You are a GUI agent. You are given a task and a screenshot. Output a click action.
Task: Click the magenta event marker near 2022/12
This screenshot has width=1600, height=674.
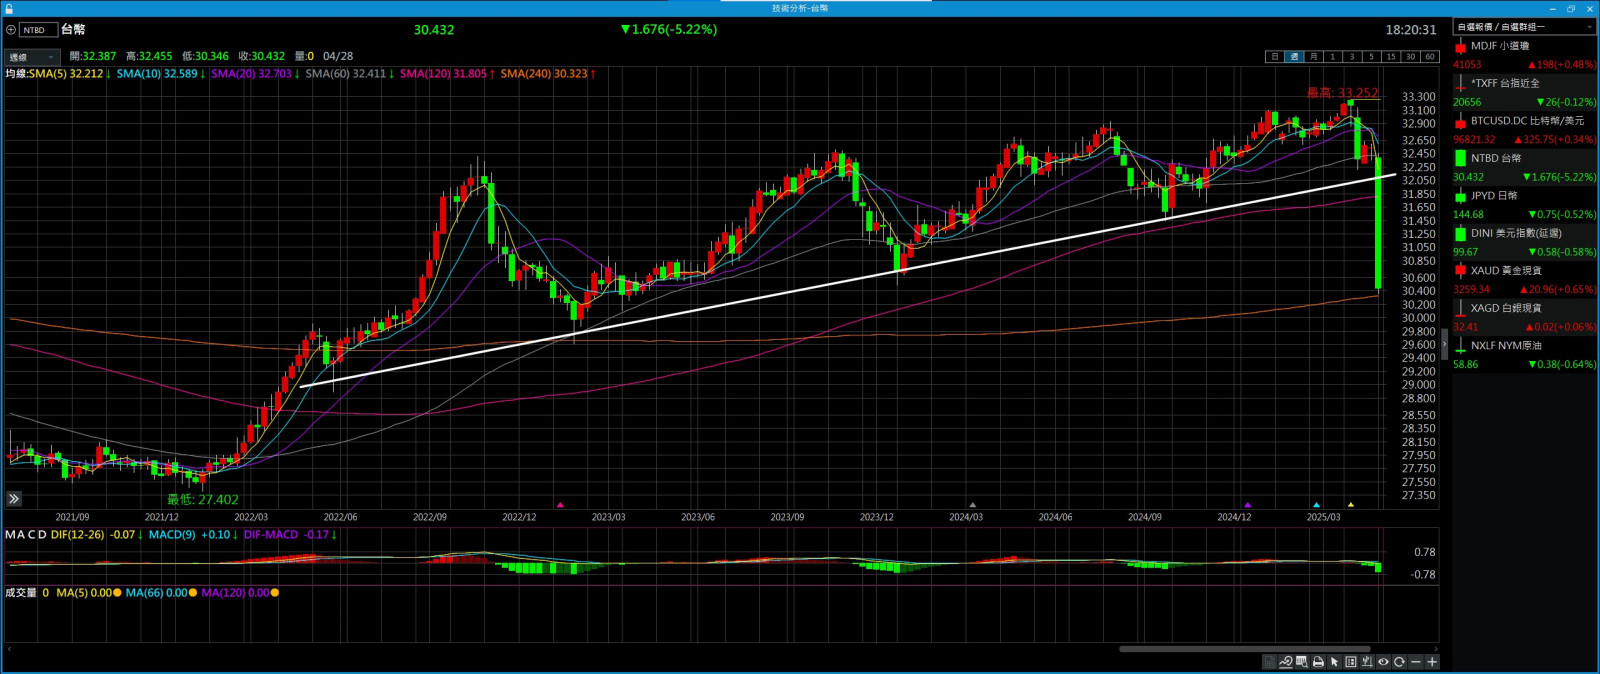coord(560,505)
